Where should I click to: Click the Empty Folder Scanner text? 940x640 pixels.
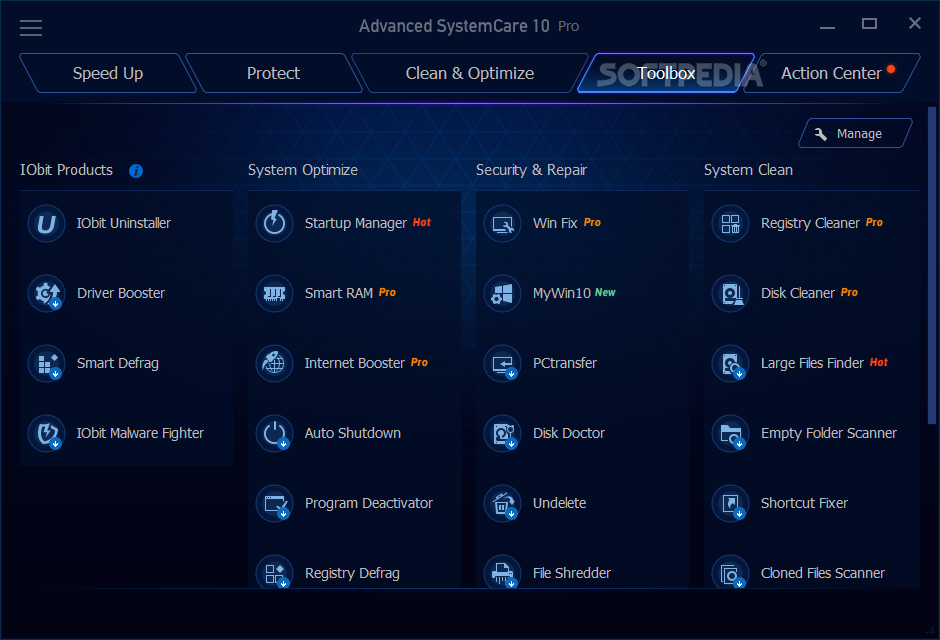coord(828,433)
